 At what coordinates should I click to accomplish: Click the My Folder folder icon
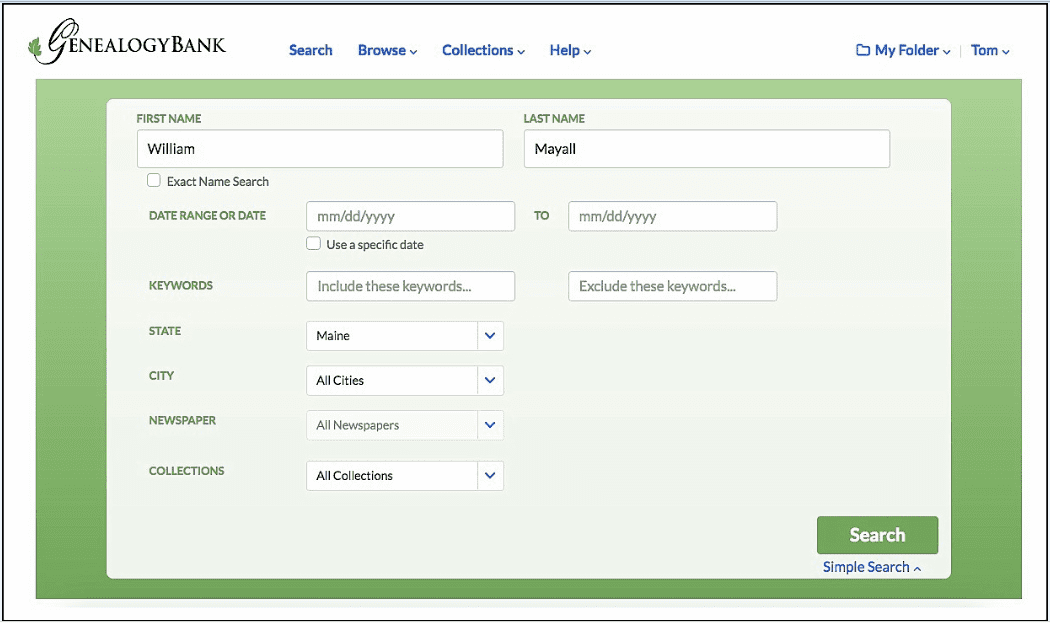(863, 50)
